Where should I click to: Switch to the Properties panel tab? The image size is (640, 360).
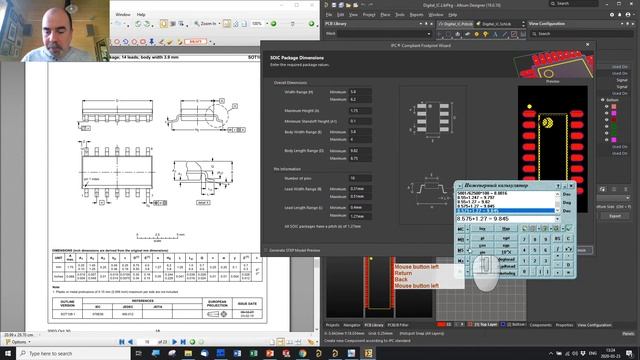coord(564,325)
